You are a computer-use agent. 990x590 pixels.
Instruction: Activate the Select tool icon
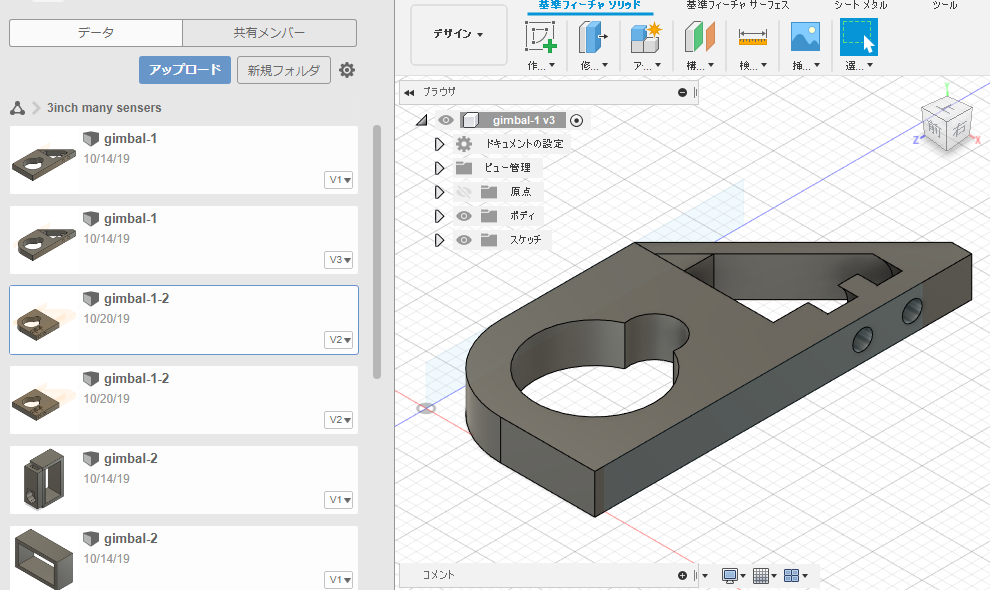click(x=859, y=37)
